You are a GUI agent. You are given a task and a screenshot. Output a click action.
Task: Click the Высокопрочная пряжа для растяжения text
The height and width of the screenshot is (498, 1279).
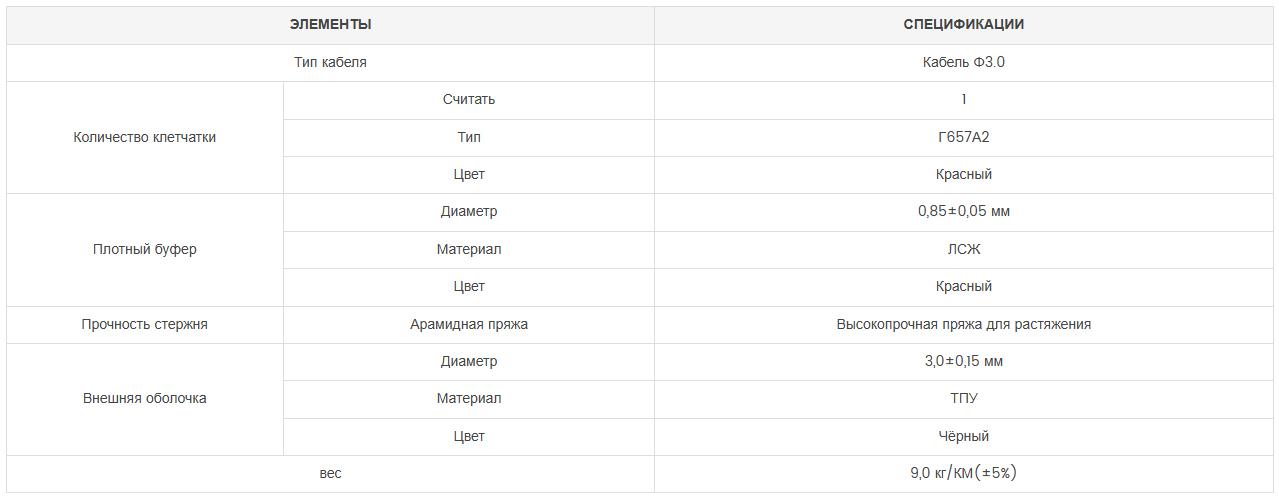963,324
